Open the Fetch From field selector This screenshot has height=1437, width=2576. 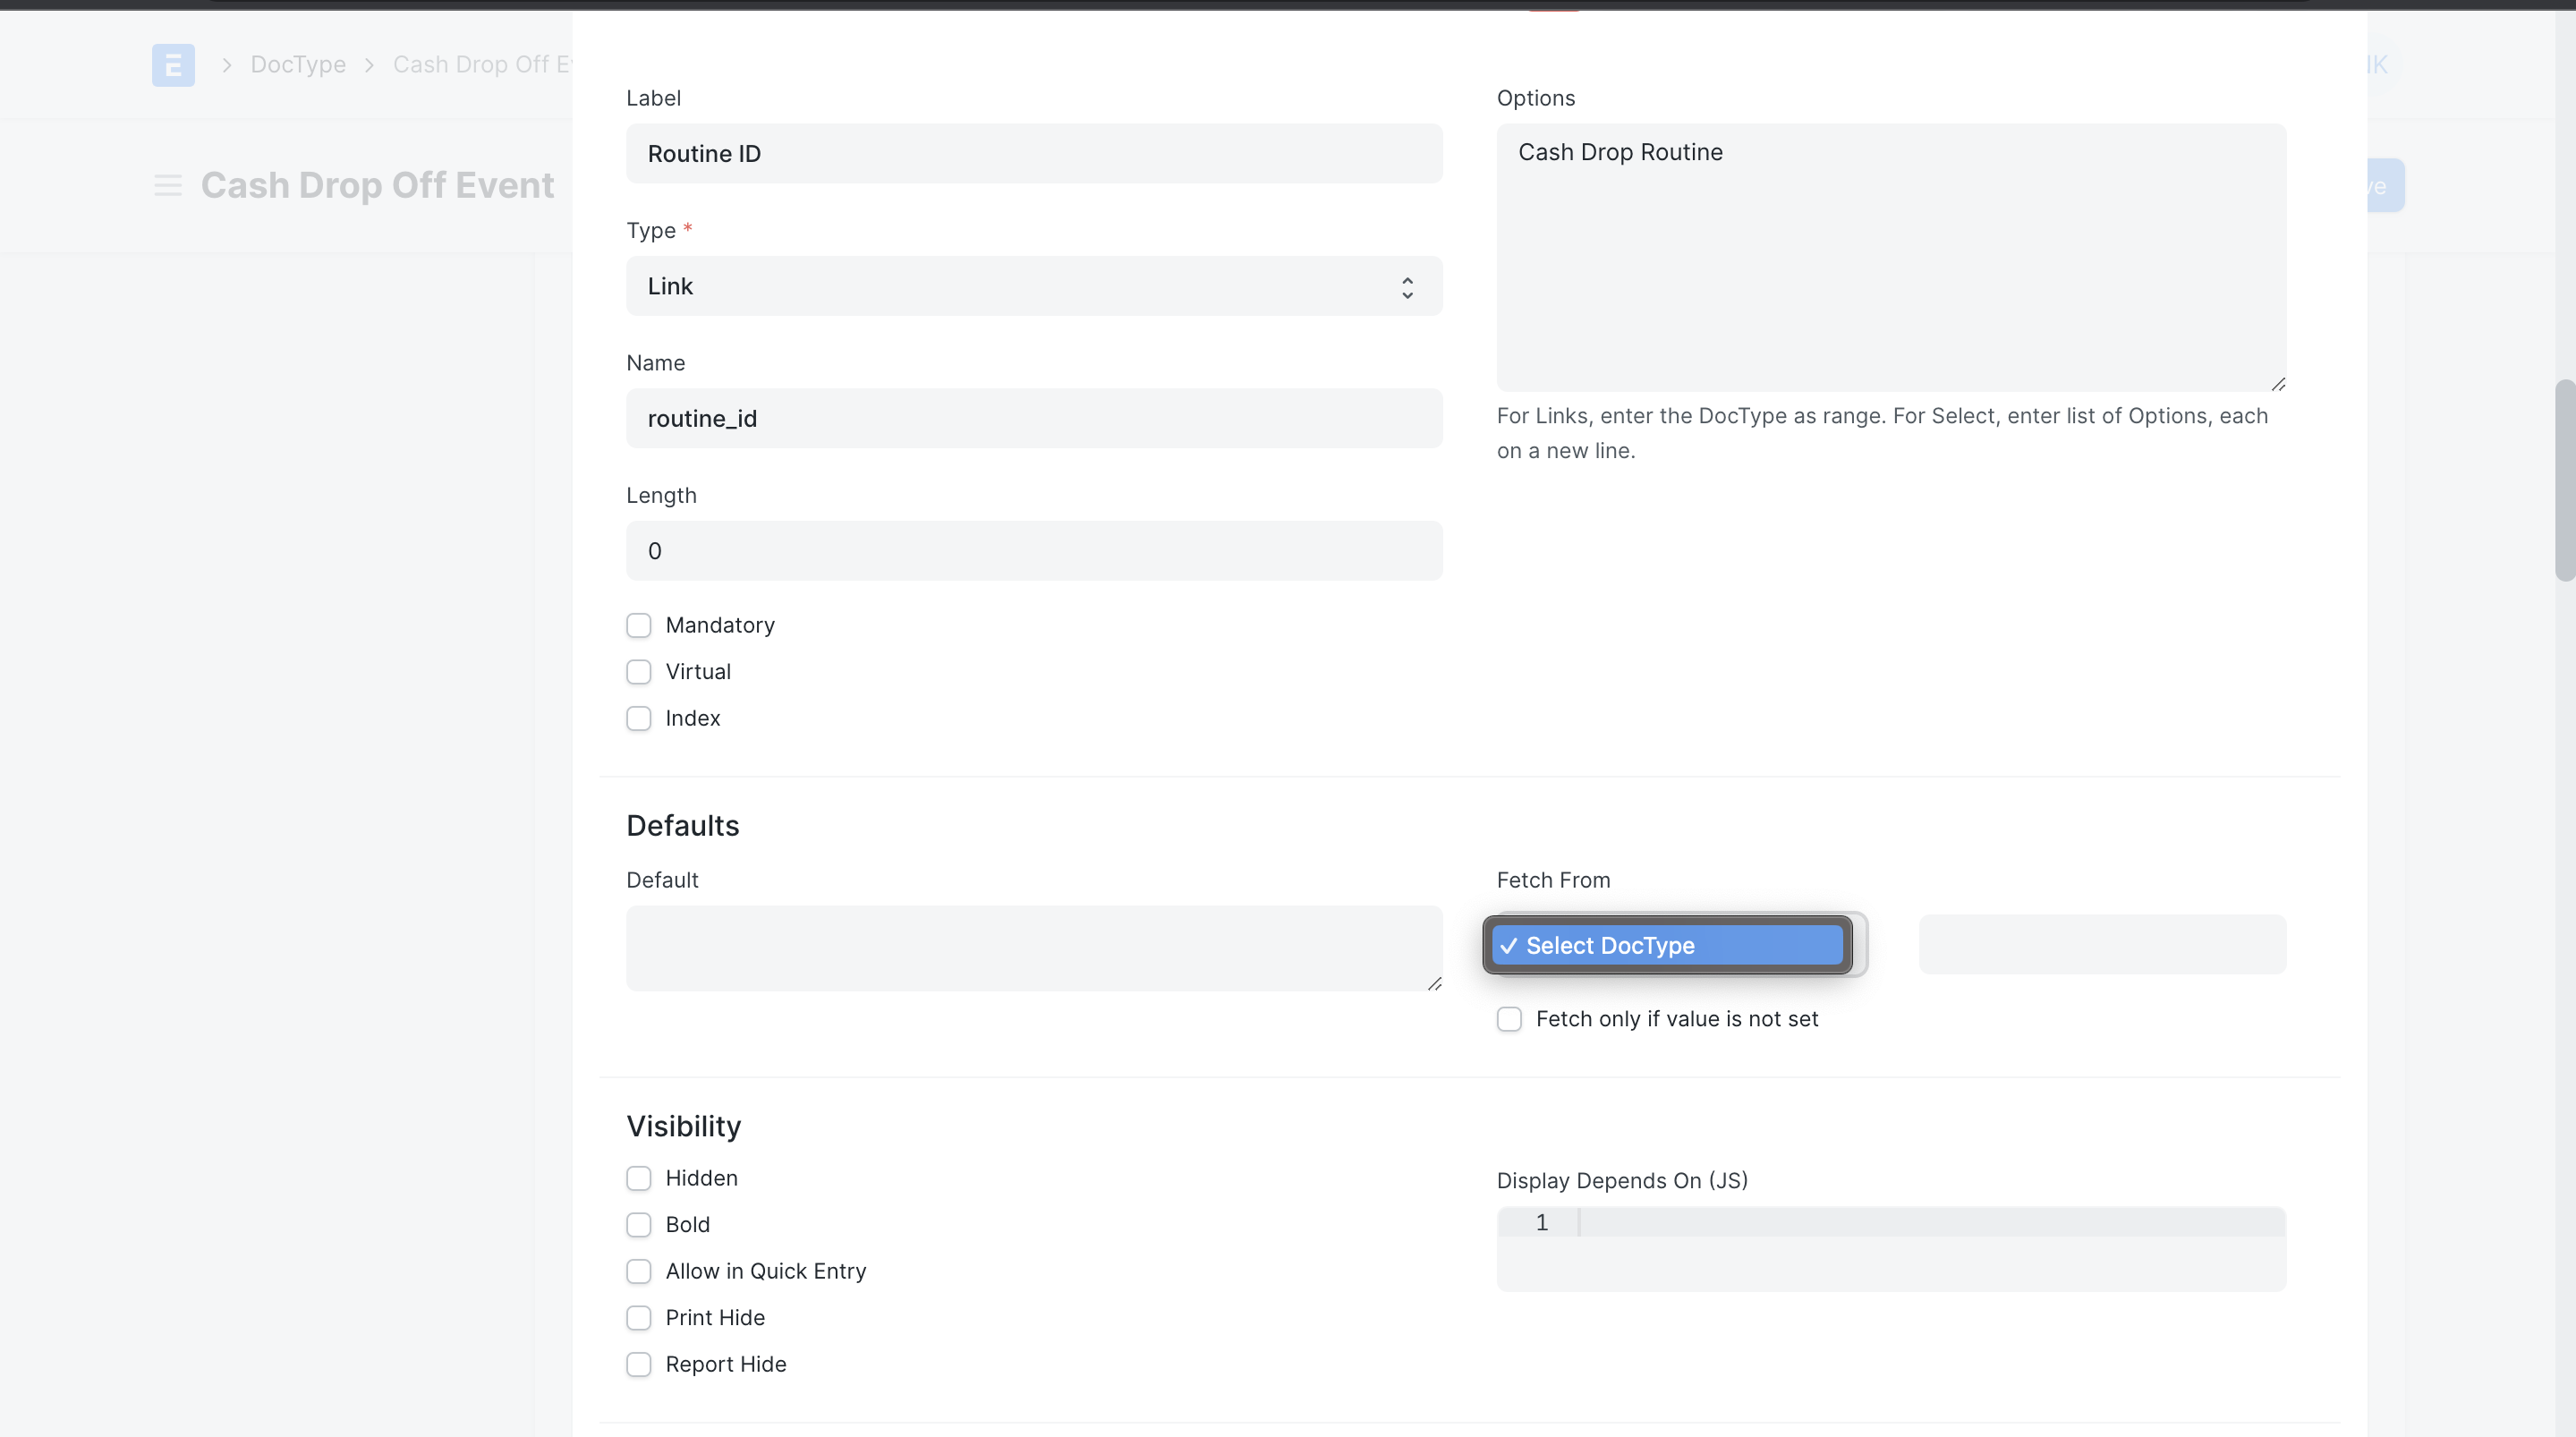[x=2102, y=944]
